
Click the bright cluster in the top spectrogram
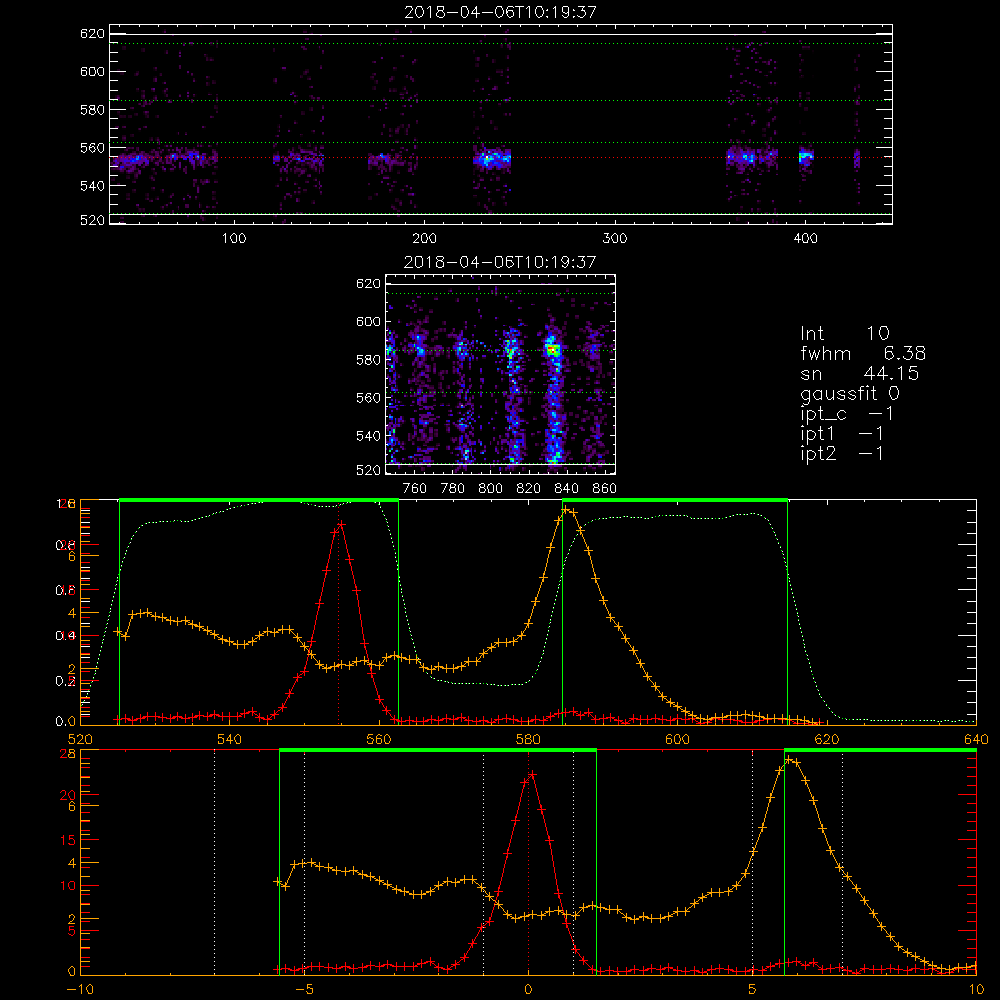[x=492, y=158]
